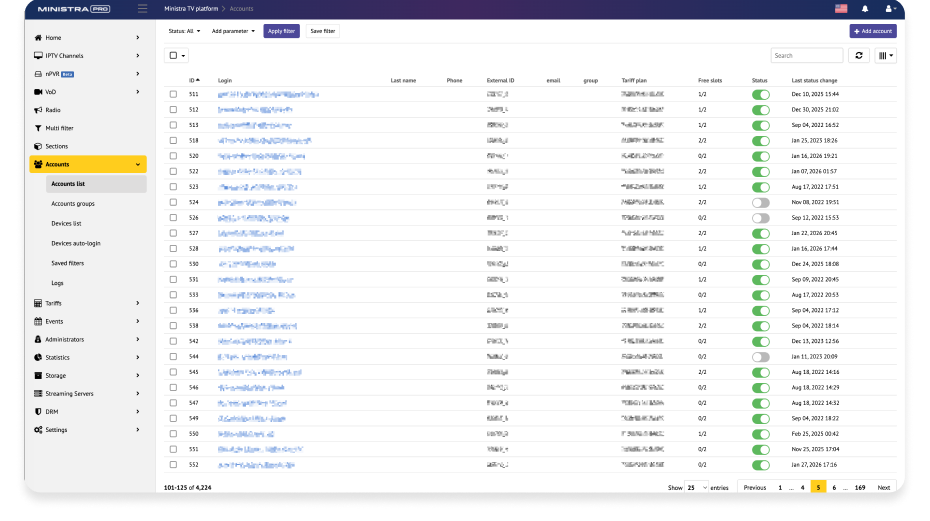The image size is (930, 521).
Task: Click the Multi filter funnel icon
Action: tap(38, 128)
